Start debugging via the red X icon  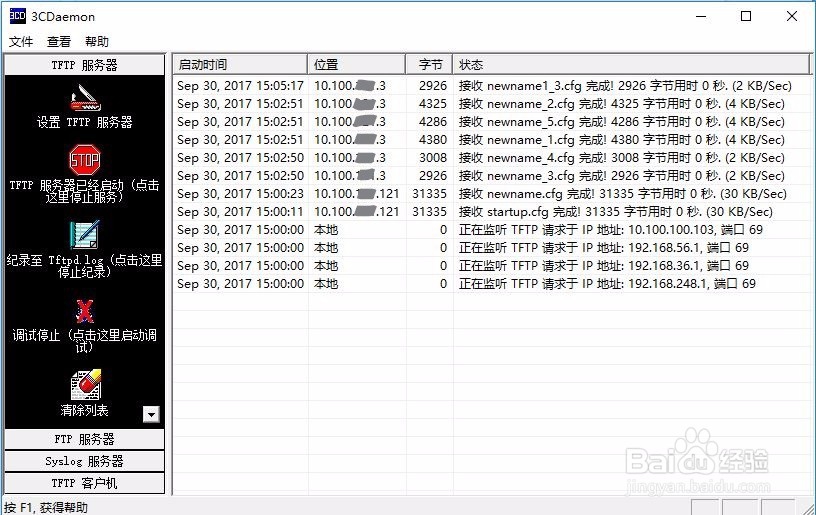click(85, 312)
